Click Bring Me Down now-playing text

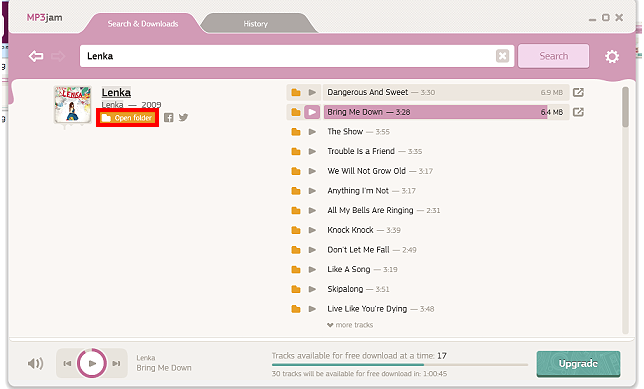coord(164,368)
